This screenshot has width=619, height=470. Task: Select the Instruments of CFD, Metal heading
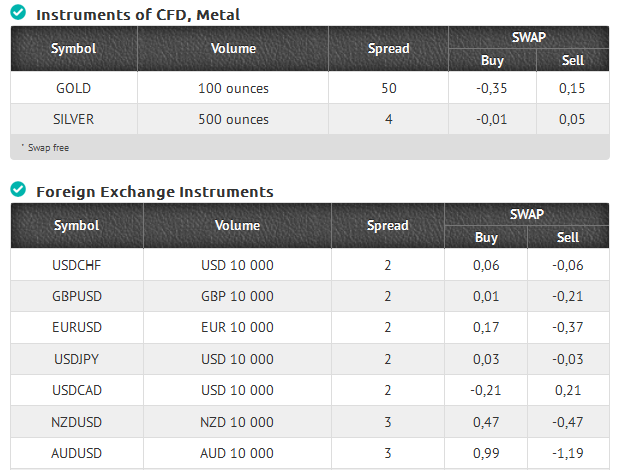tap(138, 15)
